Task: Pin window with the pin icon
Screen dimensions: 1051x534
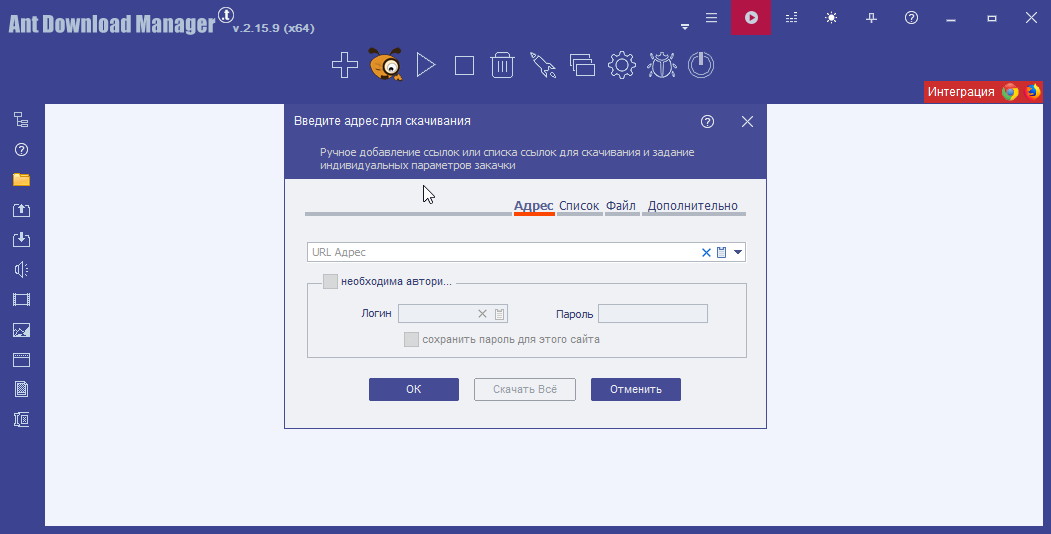Action: pyautogui.click(x=871, y=19)
